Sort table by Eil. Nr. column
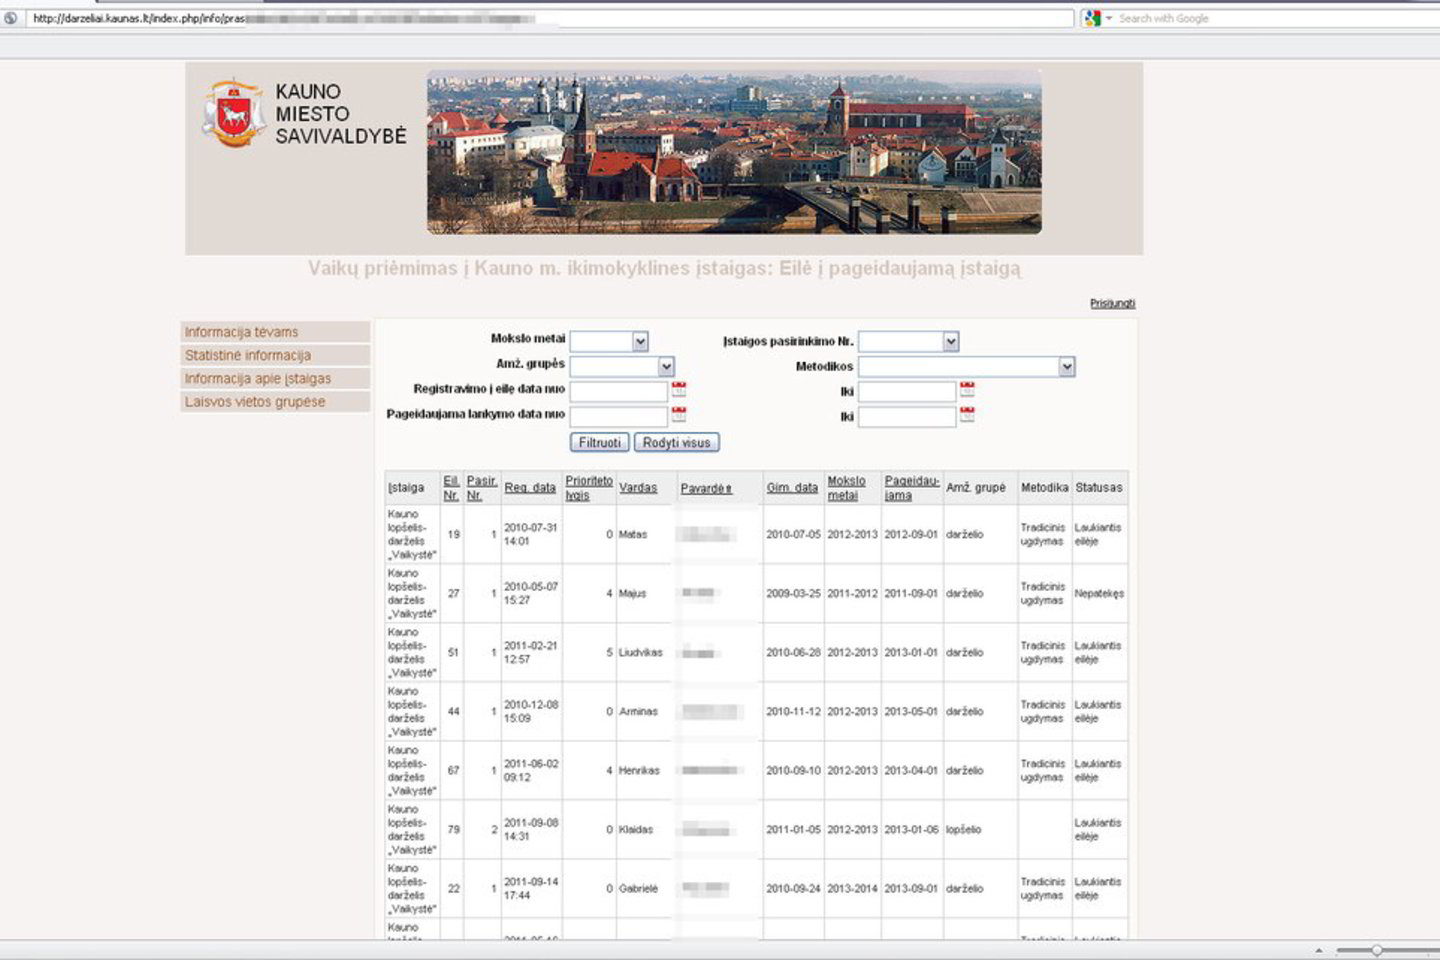1440x960 pixels. pos(451,488)
